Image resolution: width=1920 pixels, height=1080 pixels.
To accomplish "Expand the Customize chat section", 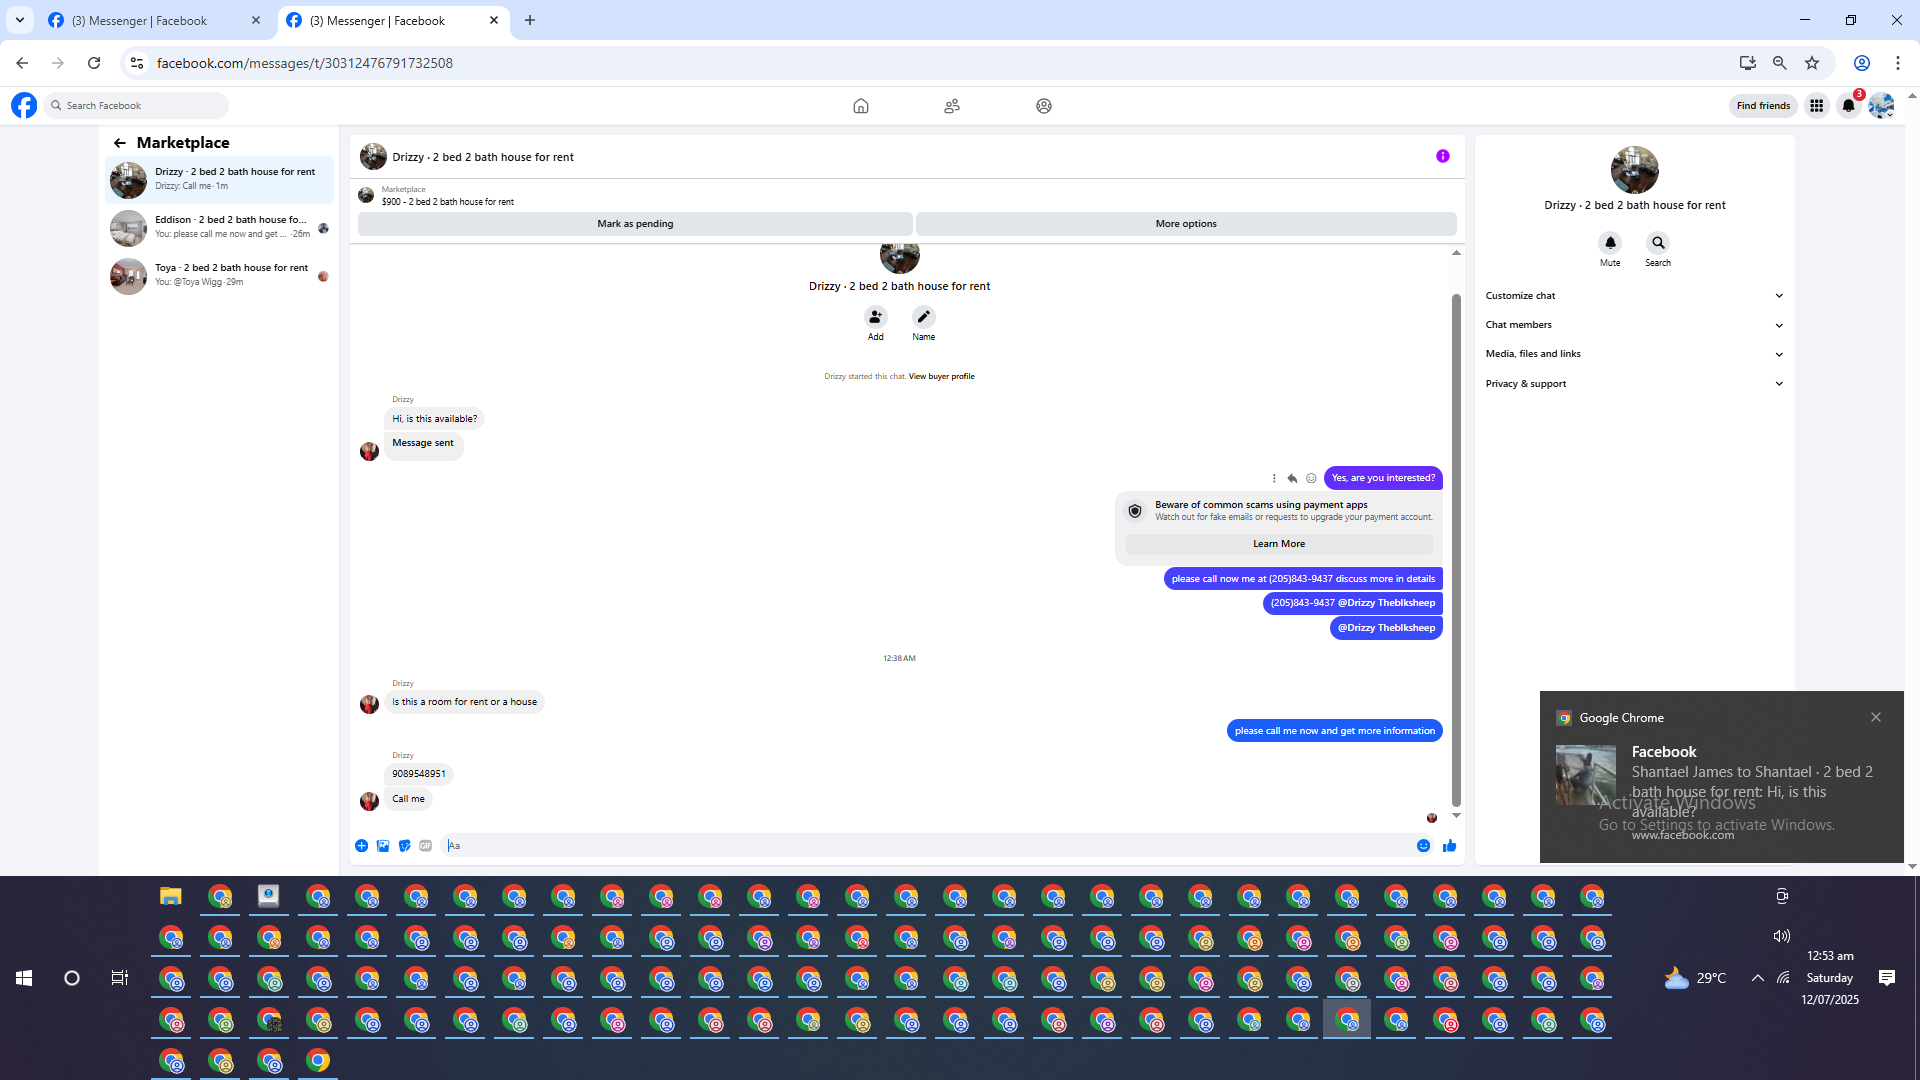I will click(1634, 296).
